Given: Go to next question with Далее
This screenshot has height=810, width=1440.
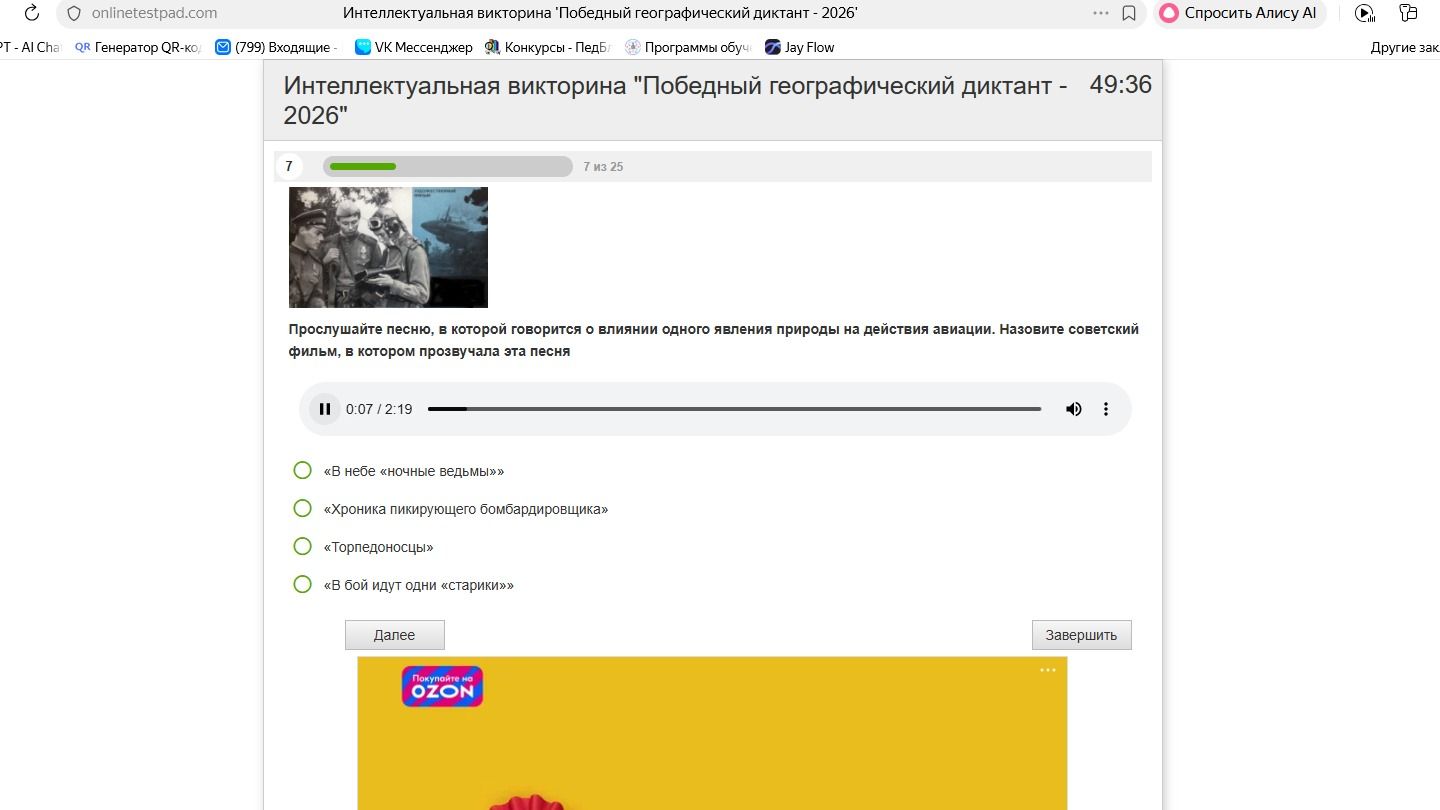Looking at the screenshot, I should coord(394,635).
